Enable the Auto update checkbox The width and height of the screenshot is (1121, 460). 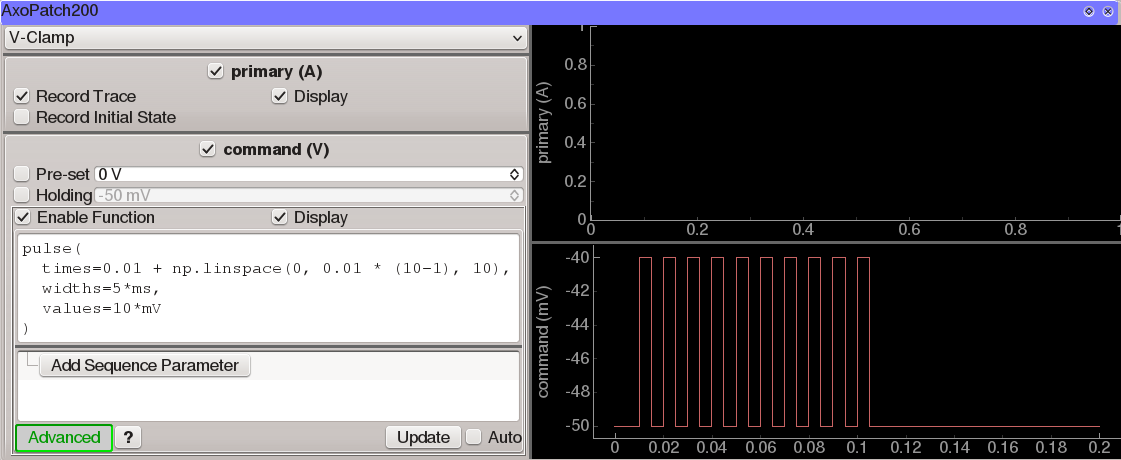pos(473,436)
